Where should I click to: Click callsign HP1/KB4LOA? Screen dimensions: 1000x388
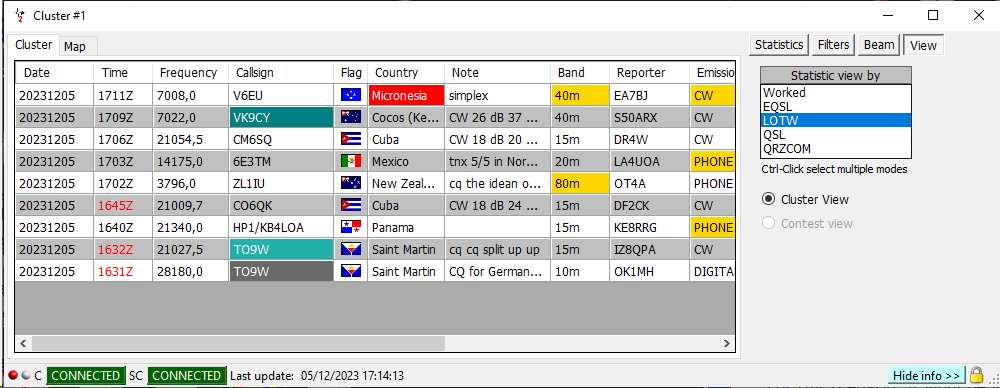click(281, 227)
